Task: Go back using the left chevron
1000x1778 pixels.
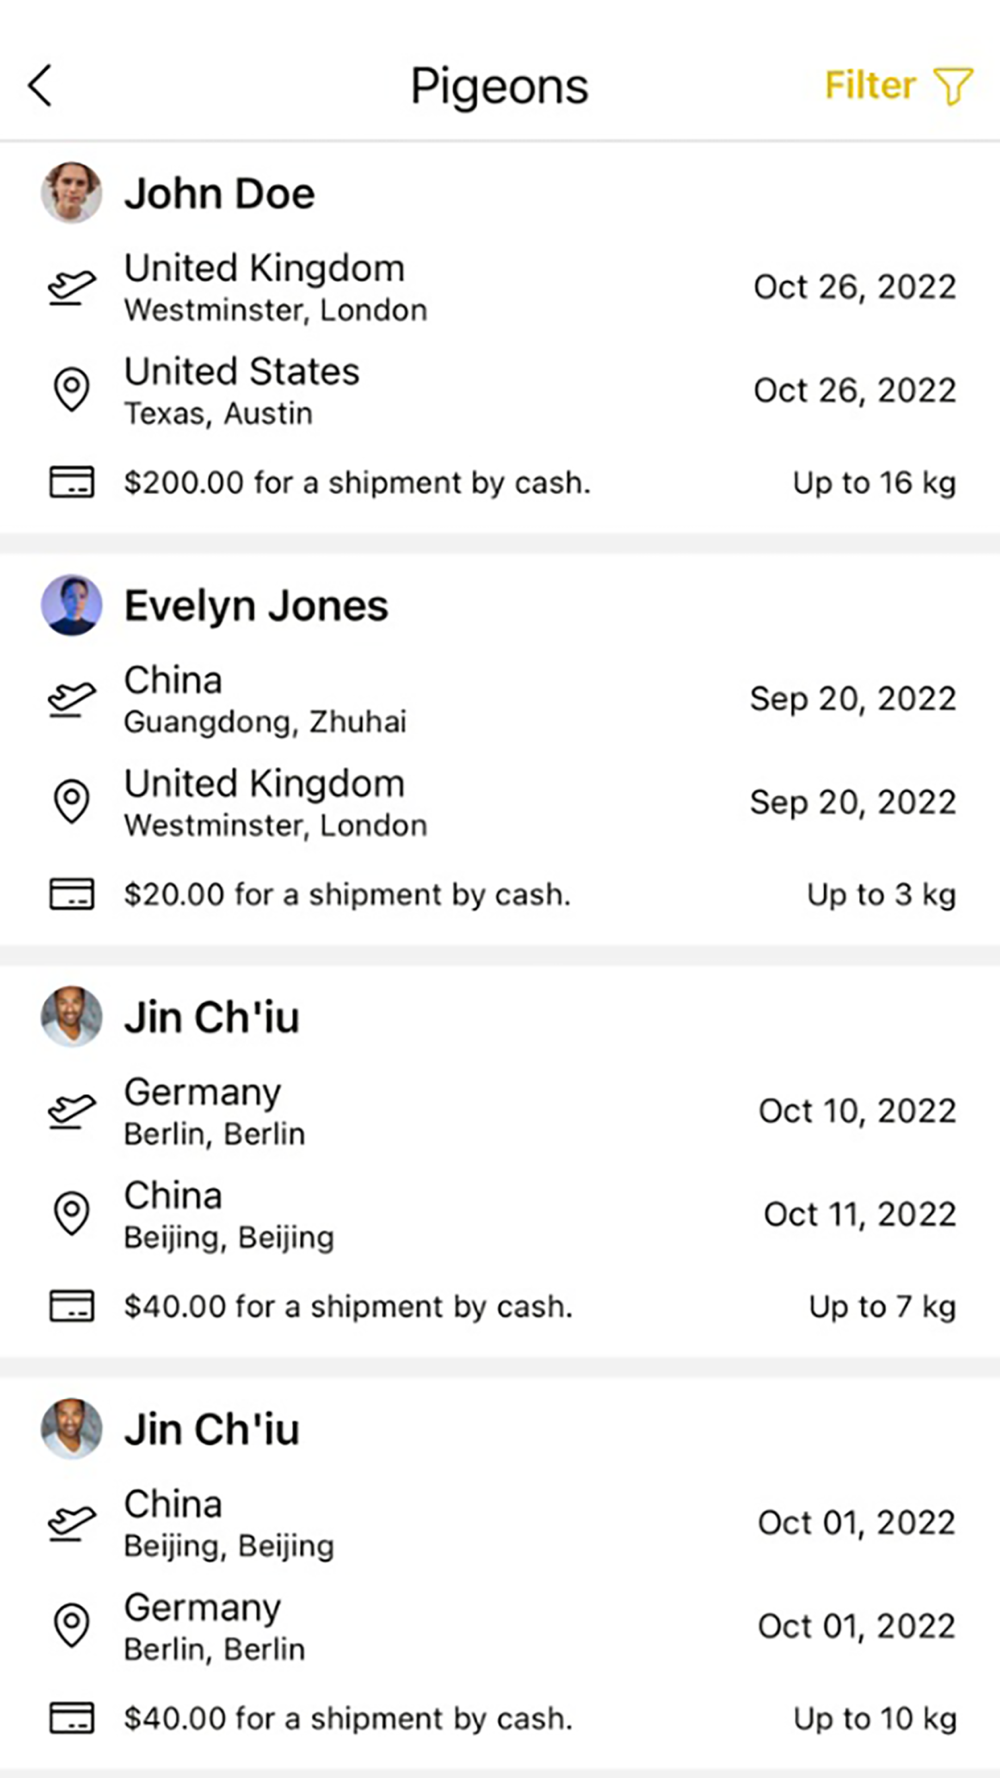Action: tap(40, 86)
